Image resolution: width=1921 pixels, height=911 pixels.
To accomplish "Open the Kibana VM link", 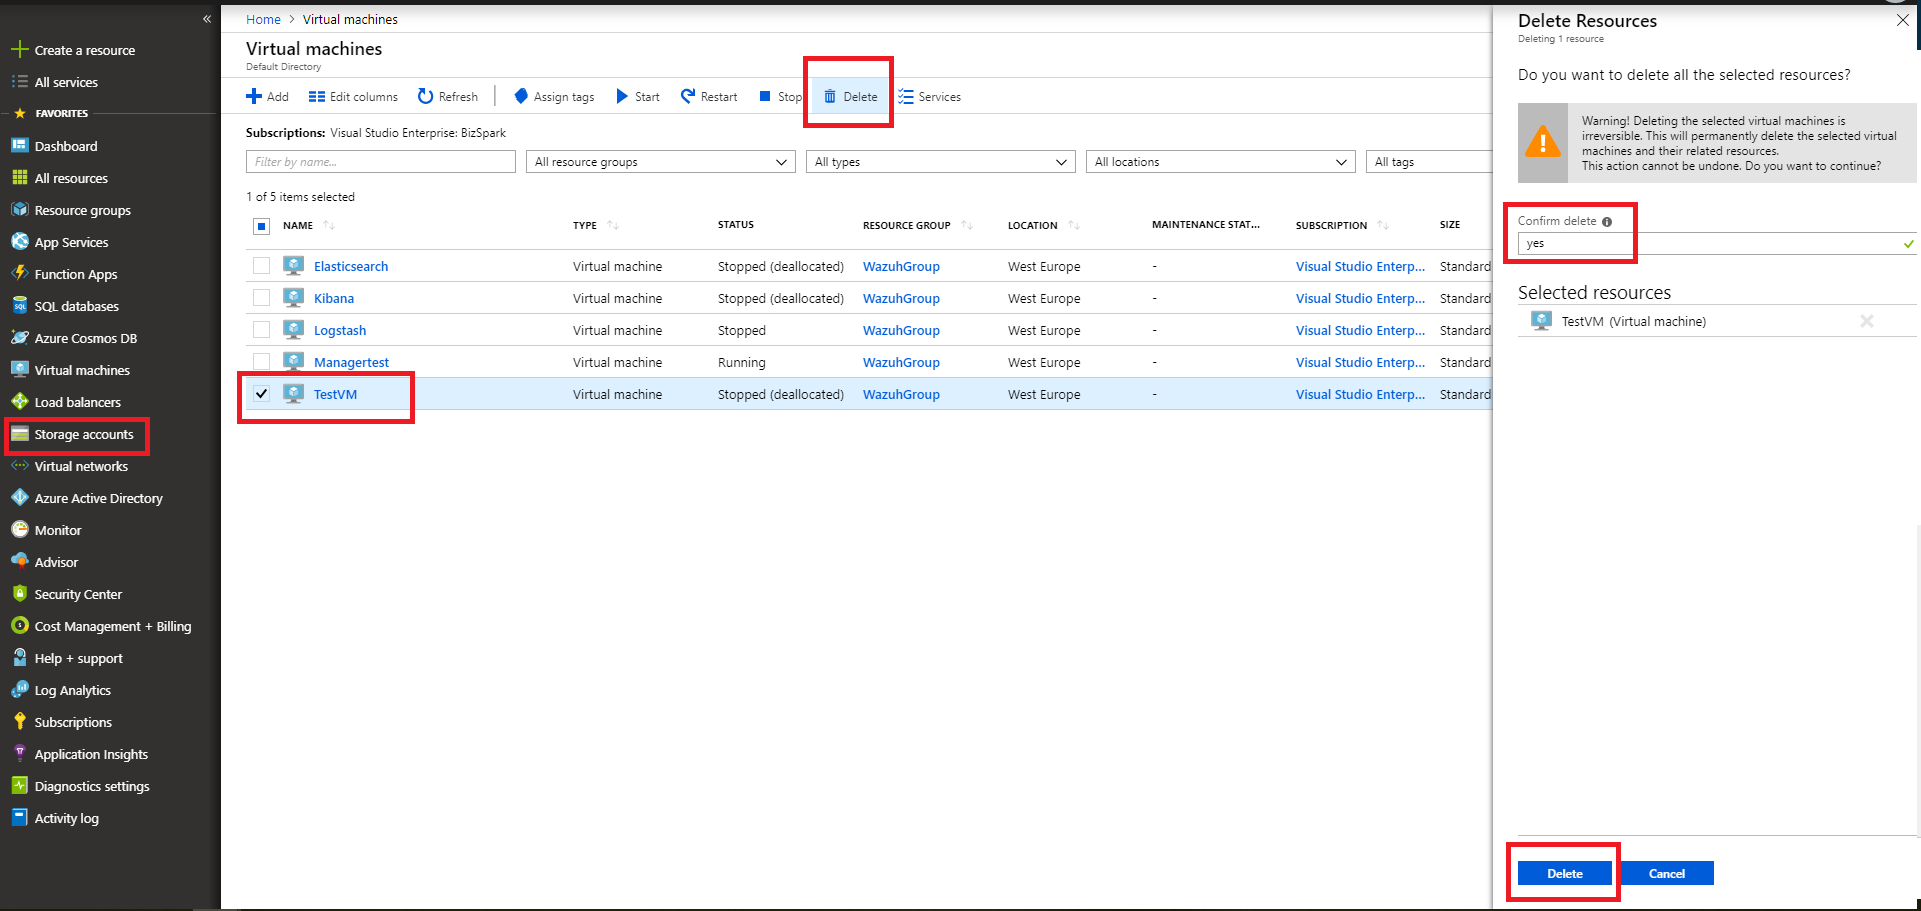I will point(334,298).
